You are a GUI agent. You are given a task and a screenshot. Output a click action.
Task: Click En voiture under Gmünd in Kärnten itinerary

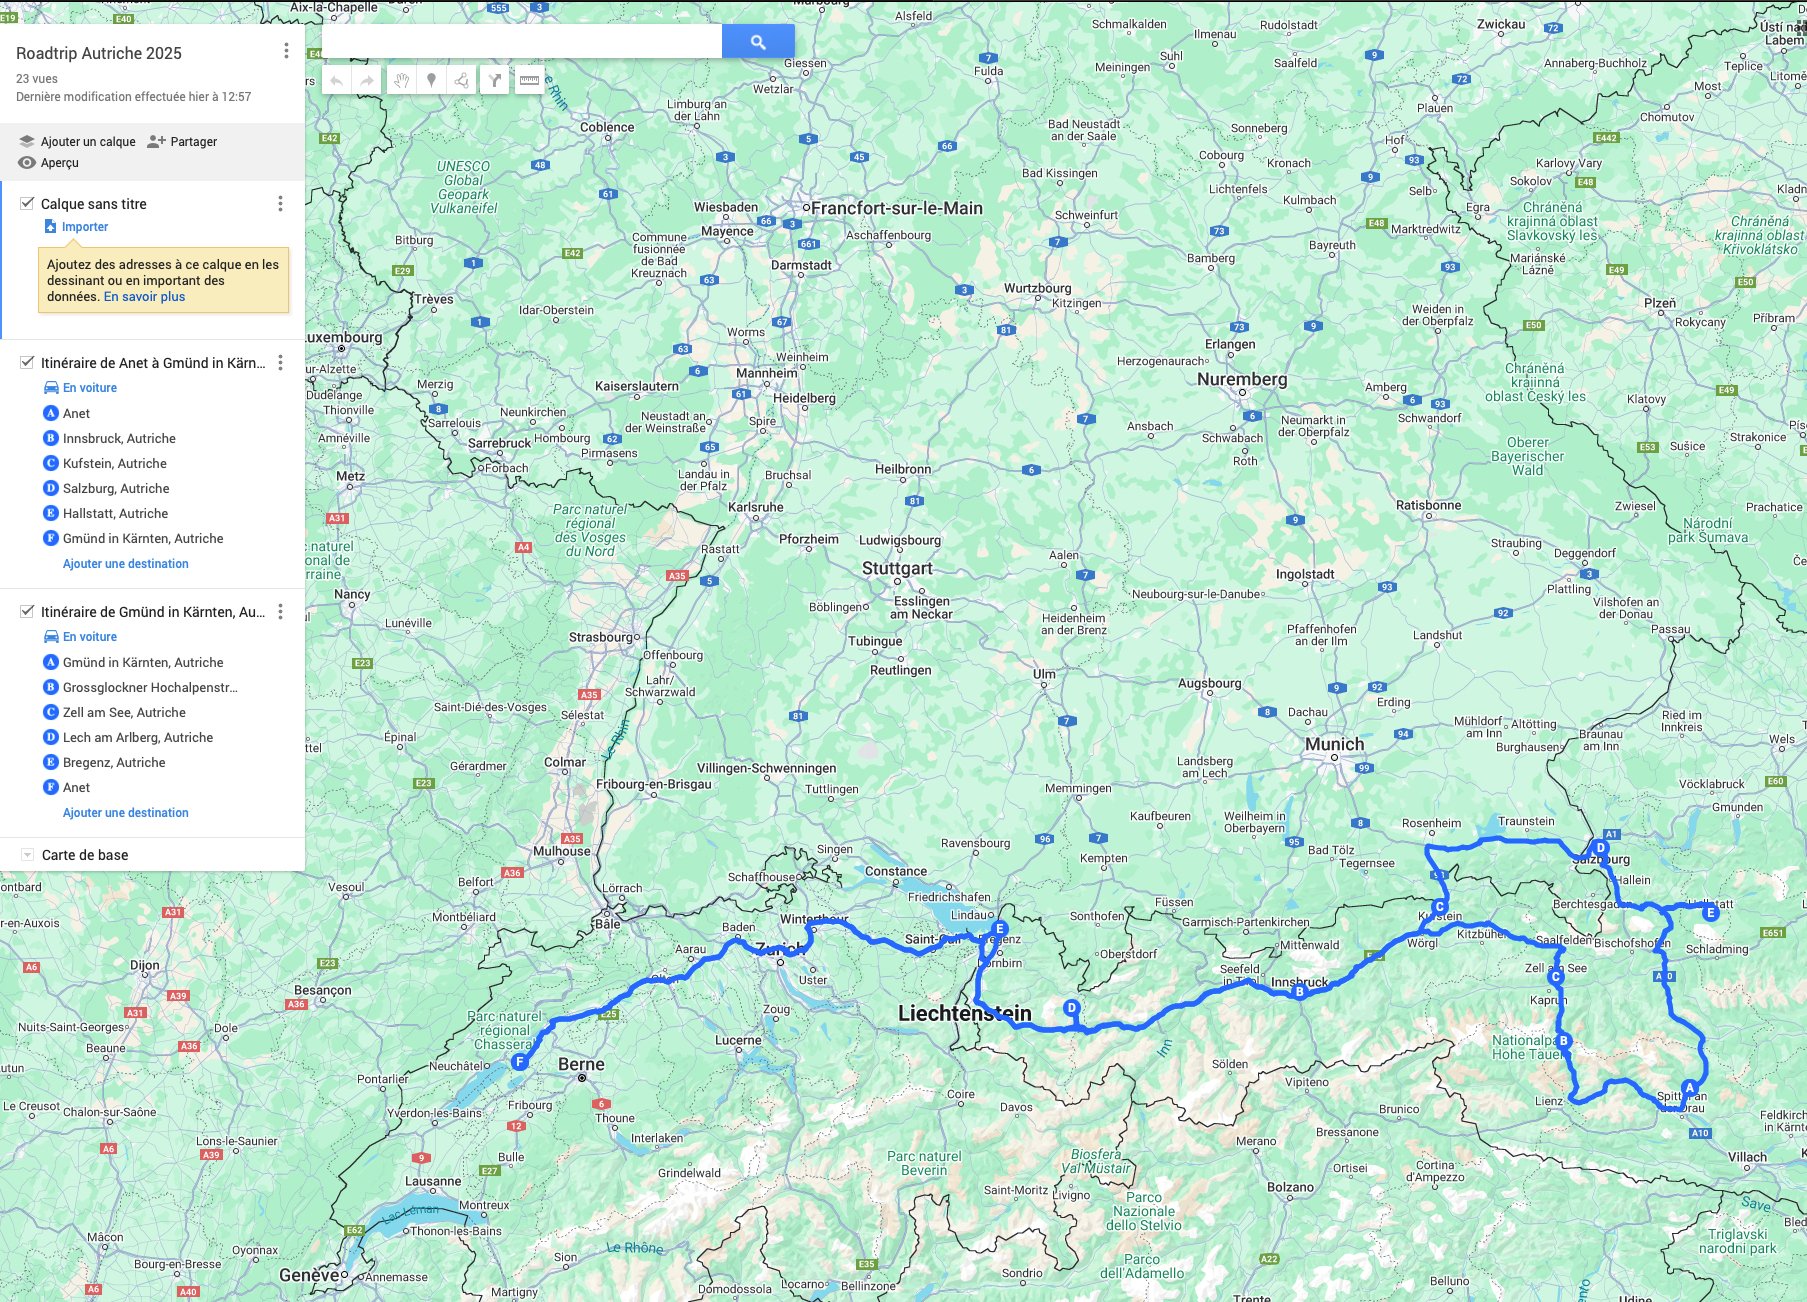coord(80,637)
